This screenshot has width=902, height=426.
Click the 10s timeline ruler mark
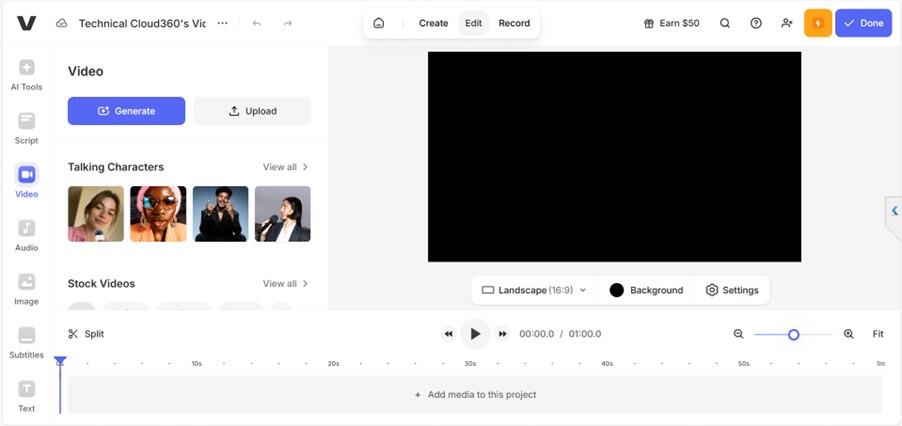[x=196, y=364]
